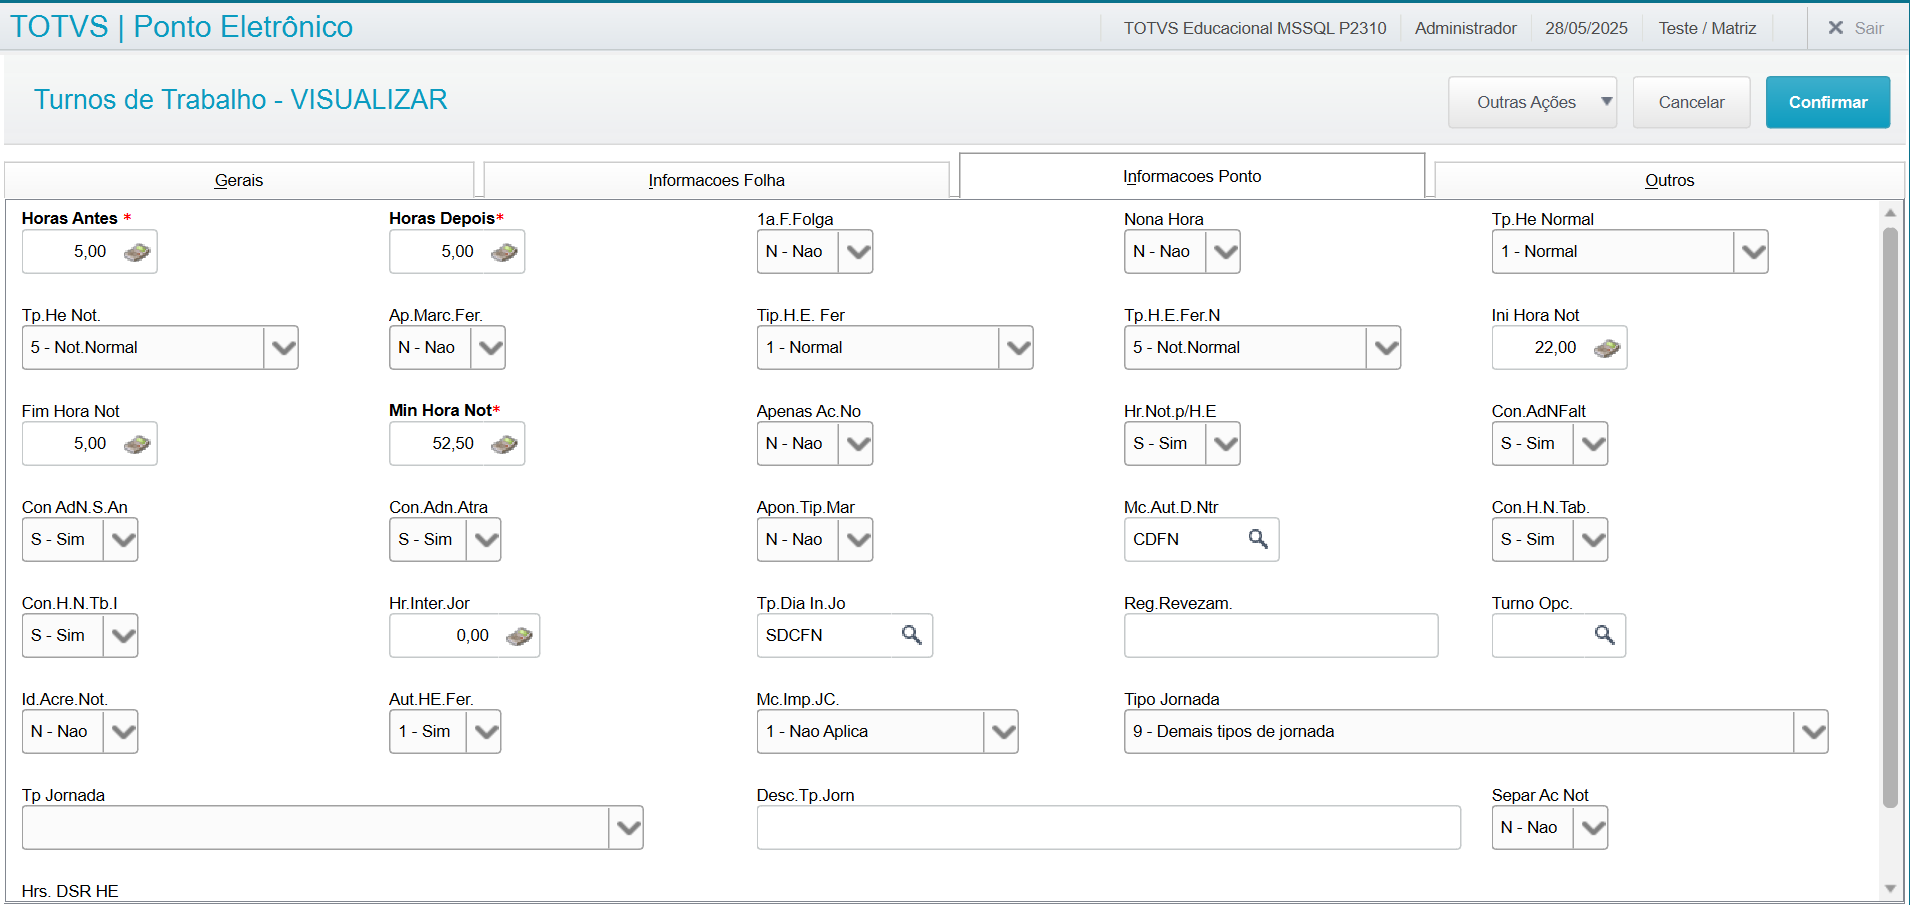Click calculator icon in Horas Depois field
1910x905 pixels.
point(505,252)
